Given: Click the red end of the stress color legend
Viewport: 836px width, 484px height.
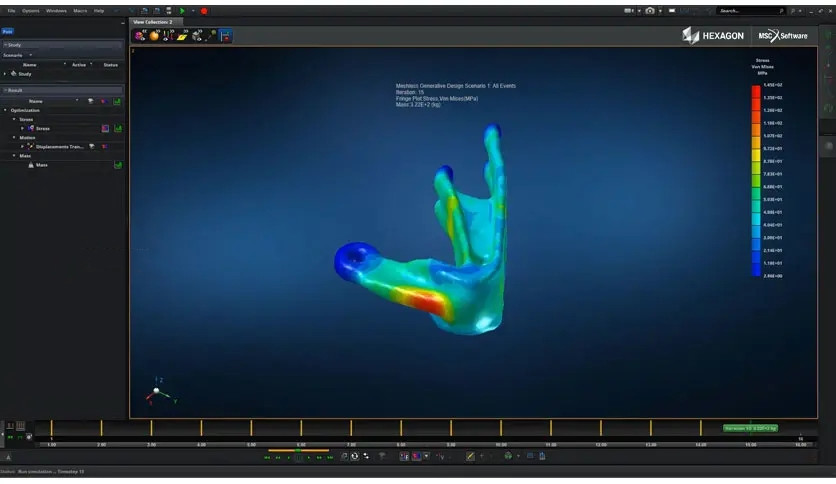Looking at the screenshot, I should [x=756, y=91].
